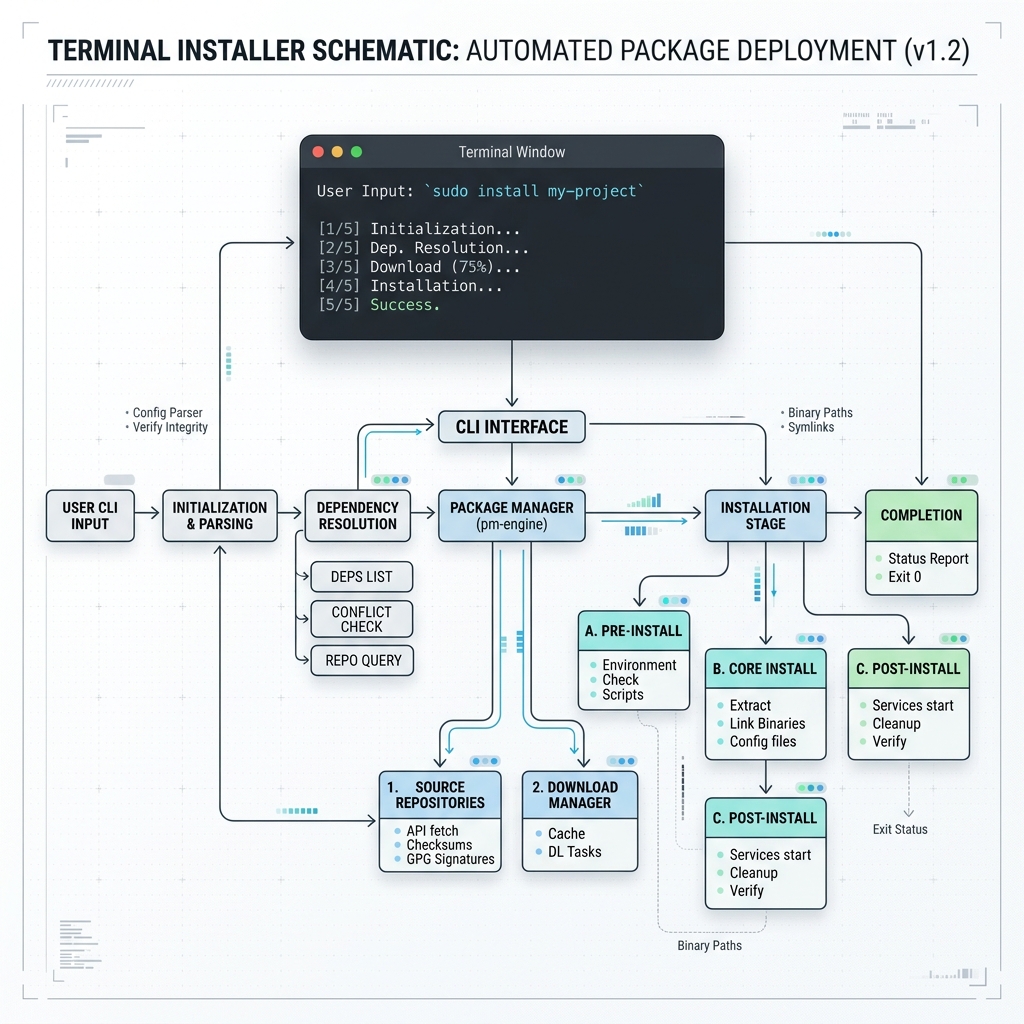This screenshot has width=1024, height=1024.
Task: Select the 2. DOWNLOAD MANAGER header
Action: [x=579, y=795]
